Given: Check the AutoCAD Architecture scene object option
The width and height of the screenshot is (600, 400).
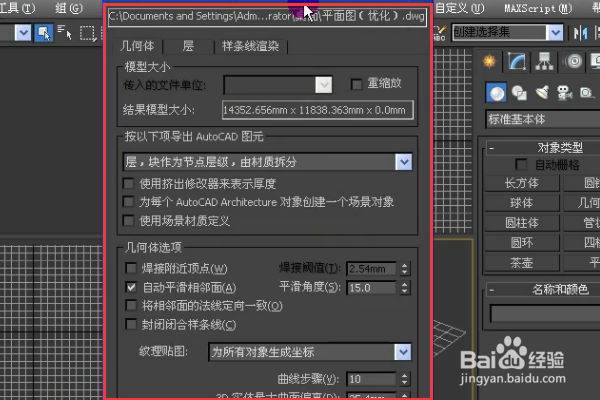Looking at the screenshot, I should tap(128, 202).
